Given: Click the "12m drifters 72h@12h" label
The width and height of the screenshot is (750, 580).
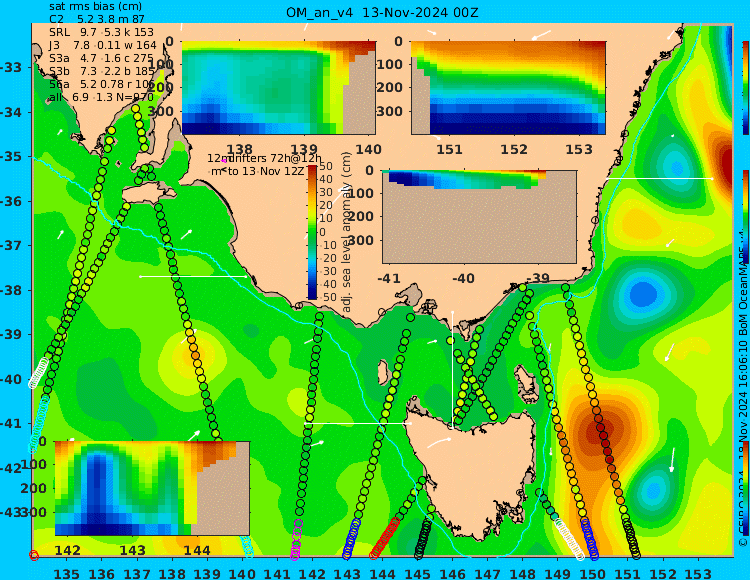Looking at the screenshot, I should [265, 158].
